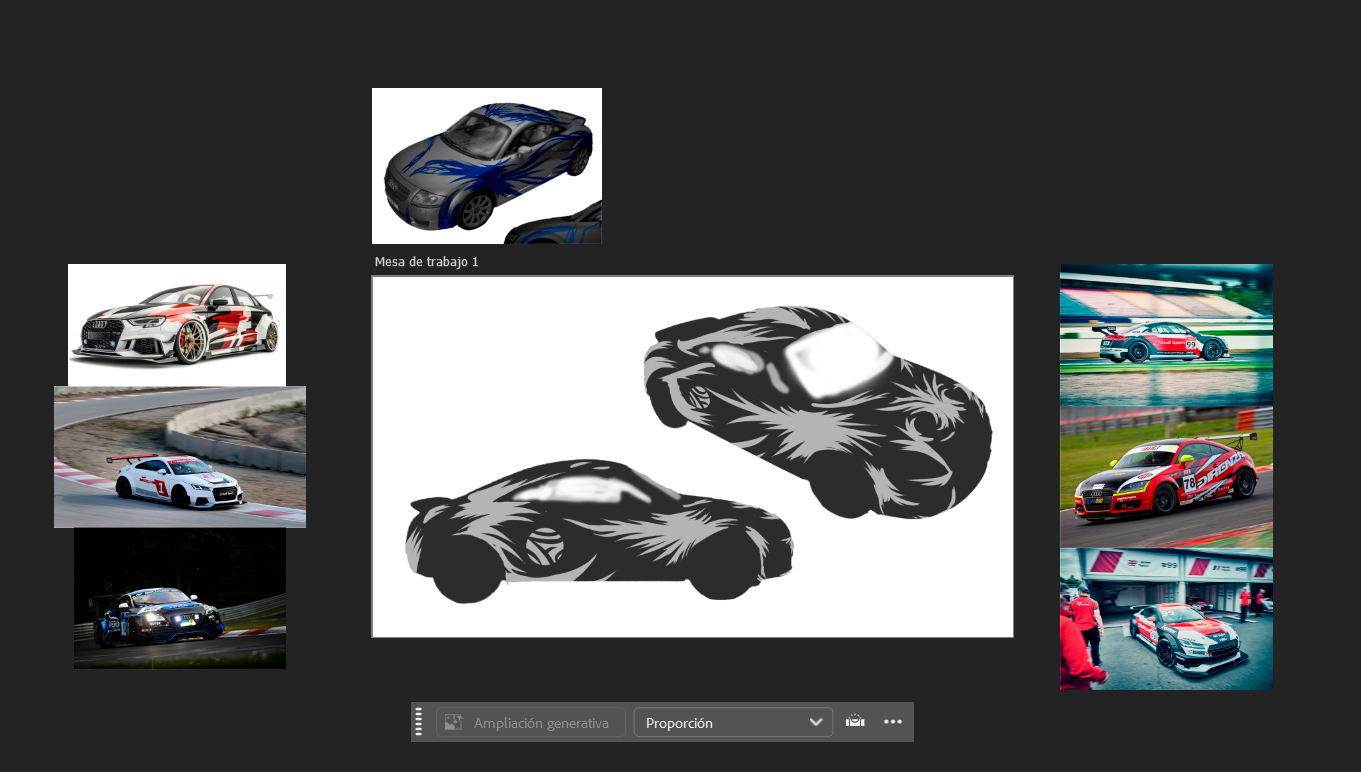Click the number 99 Audi racing photo
Screen dimensions: 1361x772
[x=1166, y=335]
